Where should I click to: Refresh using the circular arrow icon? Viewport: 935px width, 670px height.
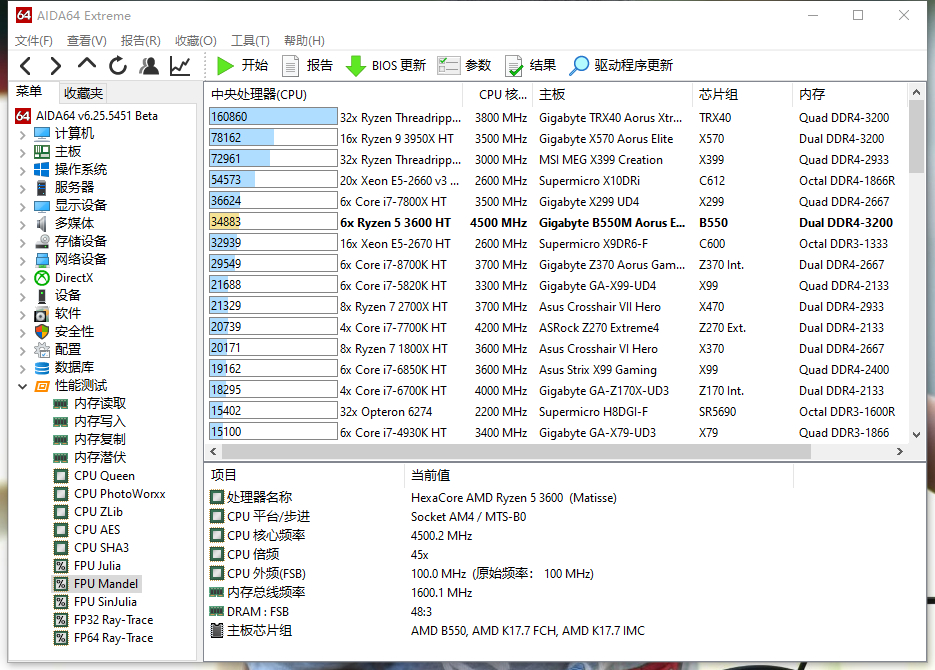point(117,66)
